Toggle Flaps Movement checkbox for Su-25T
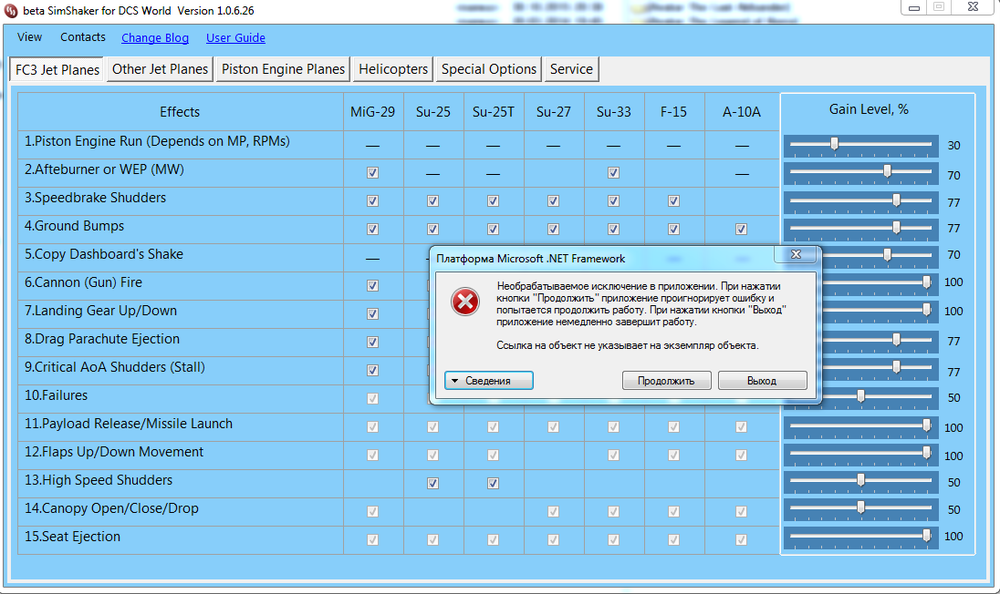Screen dimensions: 1000x594 pos(493,455)
